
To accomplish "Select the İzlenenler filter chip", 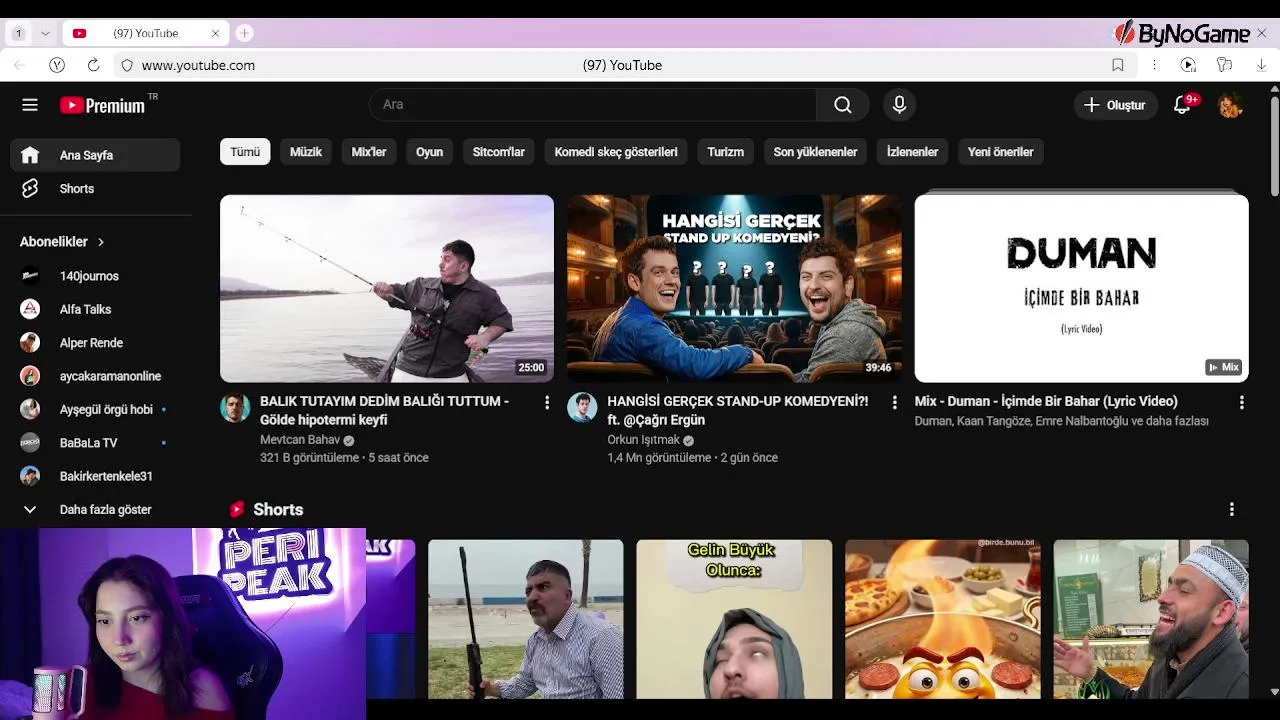I will 912,152.
